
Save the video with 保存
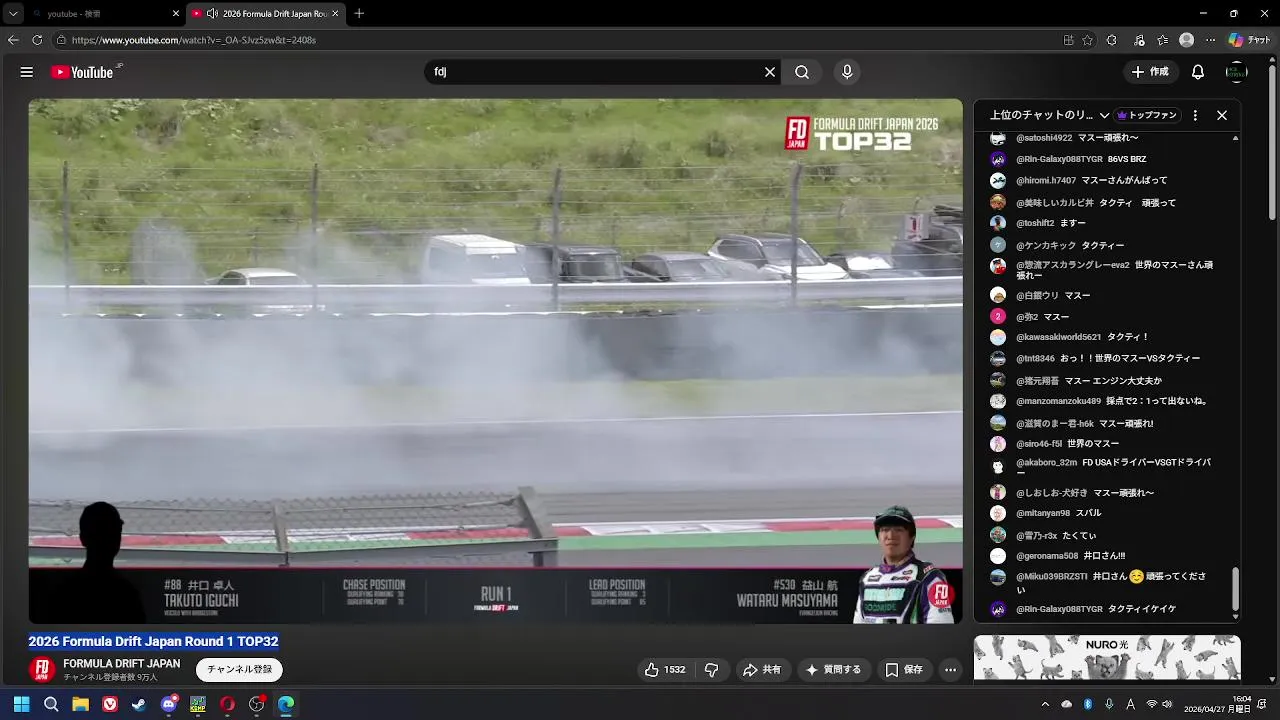point(904,670)
